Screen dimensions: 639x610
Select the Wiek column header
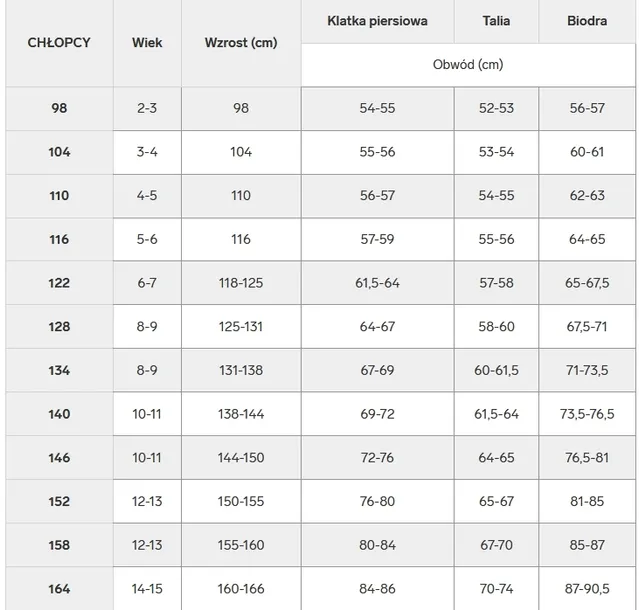point(147,43)
